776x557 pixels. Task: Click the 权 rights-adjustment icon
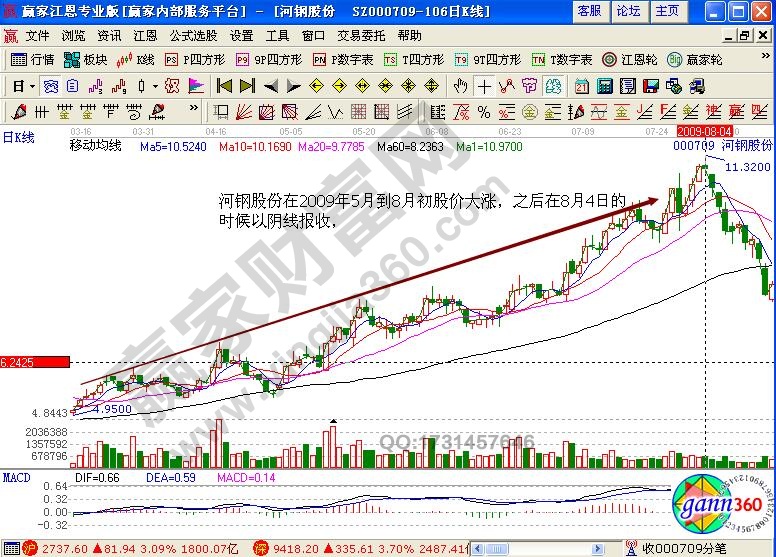coord(172,86)
